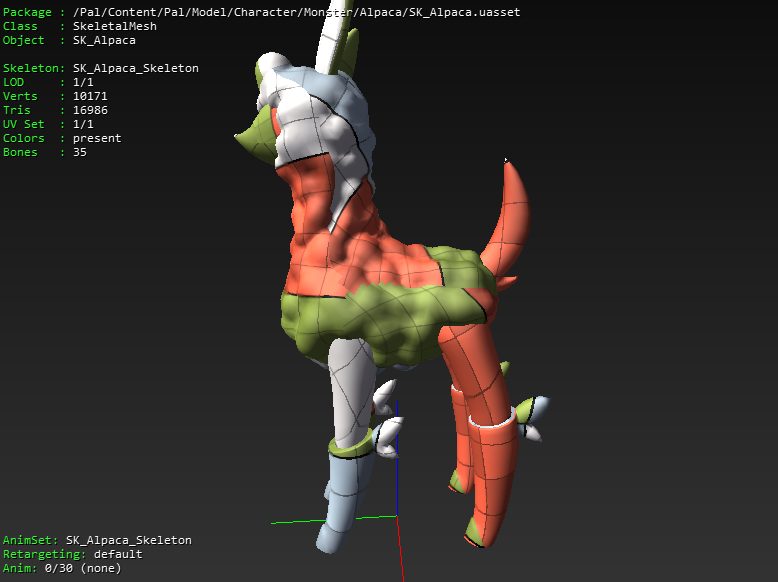Viewport: 778px width, 582px height.
Task: Click the Anim value 0/30 (none)
Action: 83,568
